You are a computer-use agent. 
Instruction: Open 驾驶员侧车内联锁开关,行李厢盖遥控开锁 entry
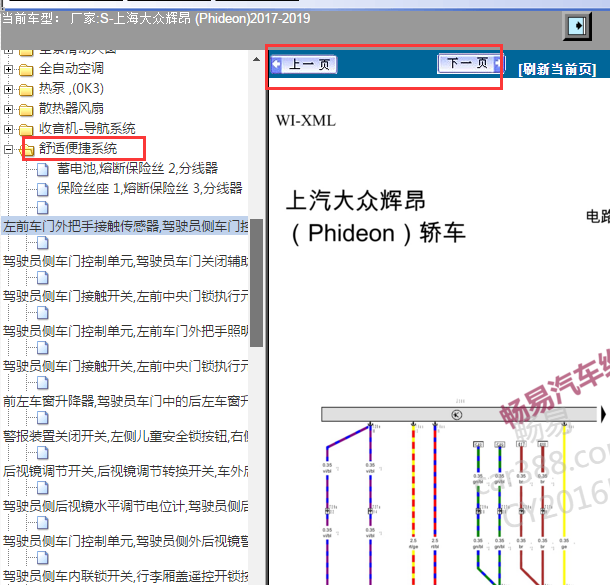(125, 576)
